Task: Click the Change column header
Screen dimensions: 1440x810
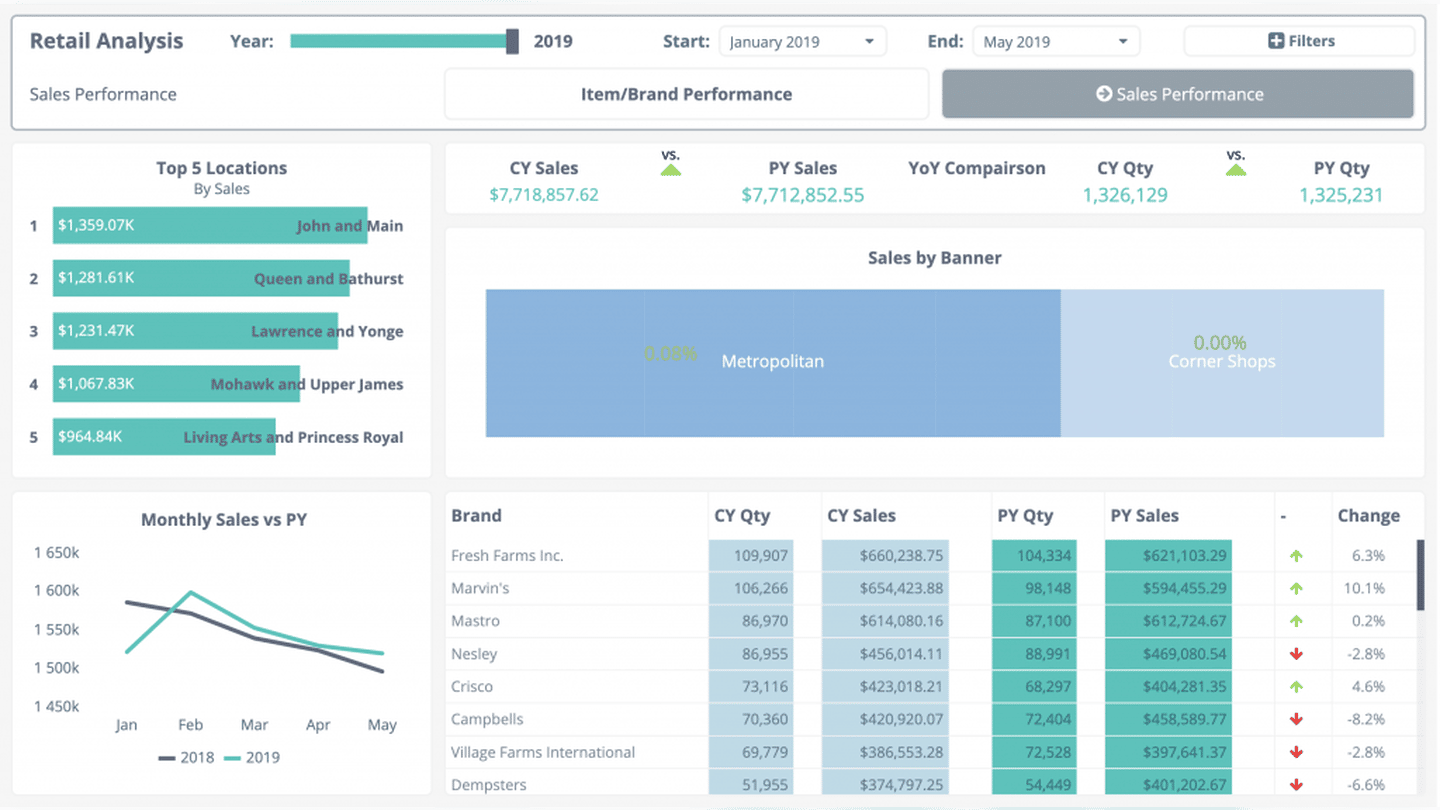Action: (x=1368, y=516)
